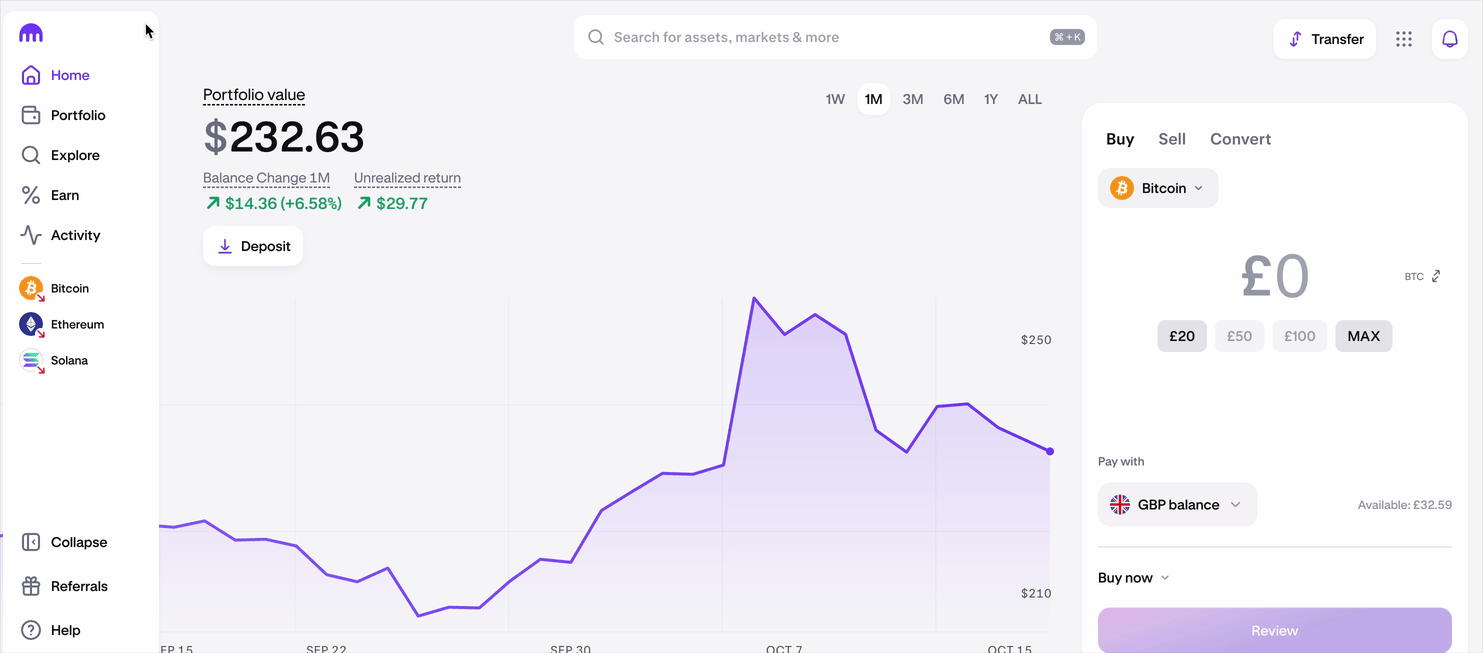Click the Deposit button

(252, 246)
